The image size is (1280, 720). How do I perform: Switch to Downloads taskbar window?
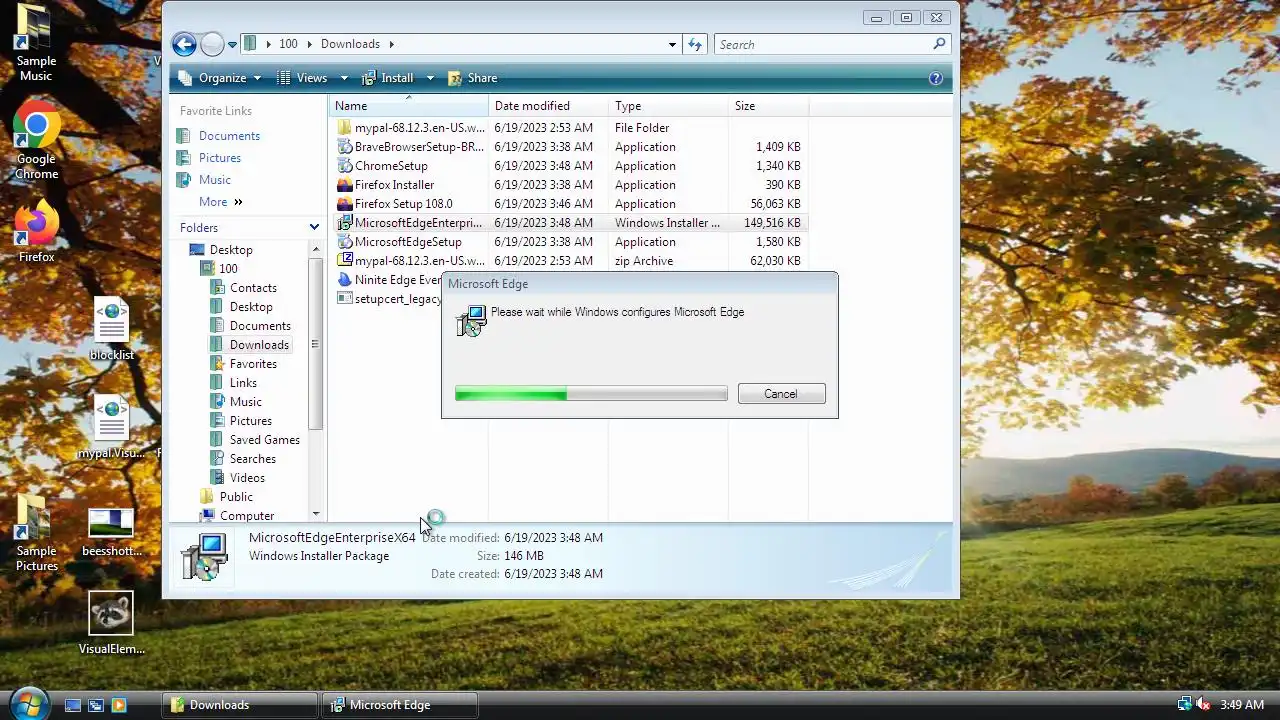tap(241, 705)
